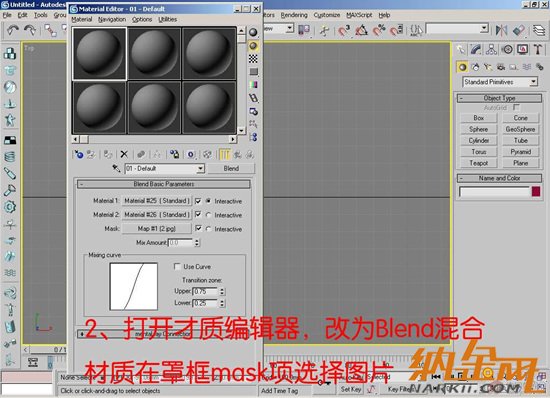Pick material from object eyedropper
The width and height of the screenshot is (550, 398).
116,168
